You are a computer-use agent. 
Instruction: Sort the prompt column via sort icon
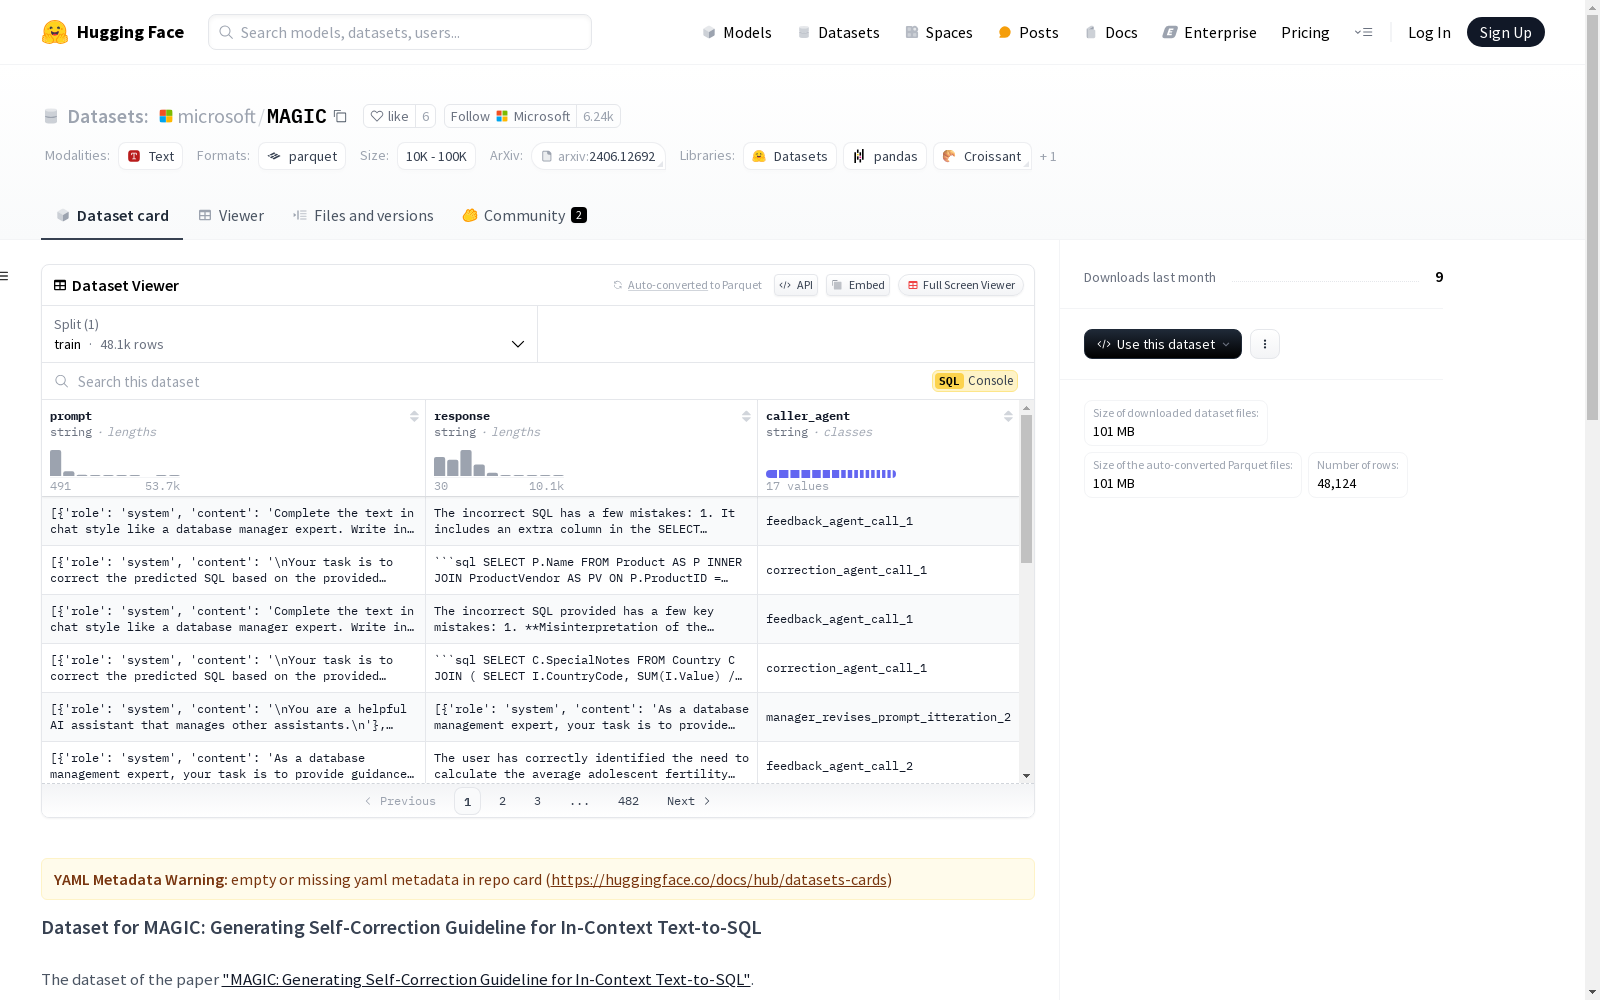tap(414, 416)
